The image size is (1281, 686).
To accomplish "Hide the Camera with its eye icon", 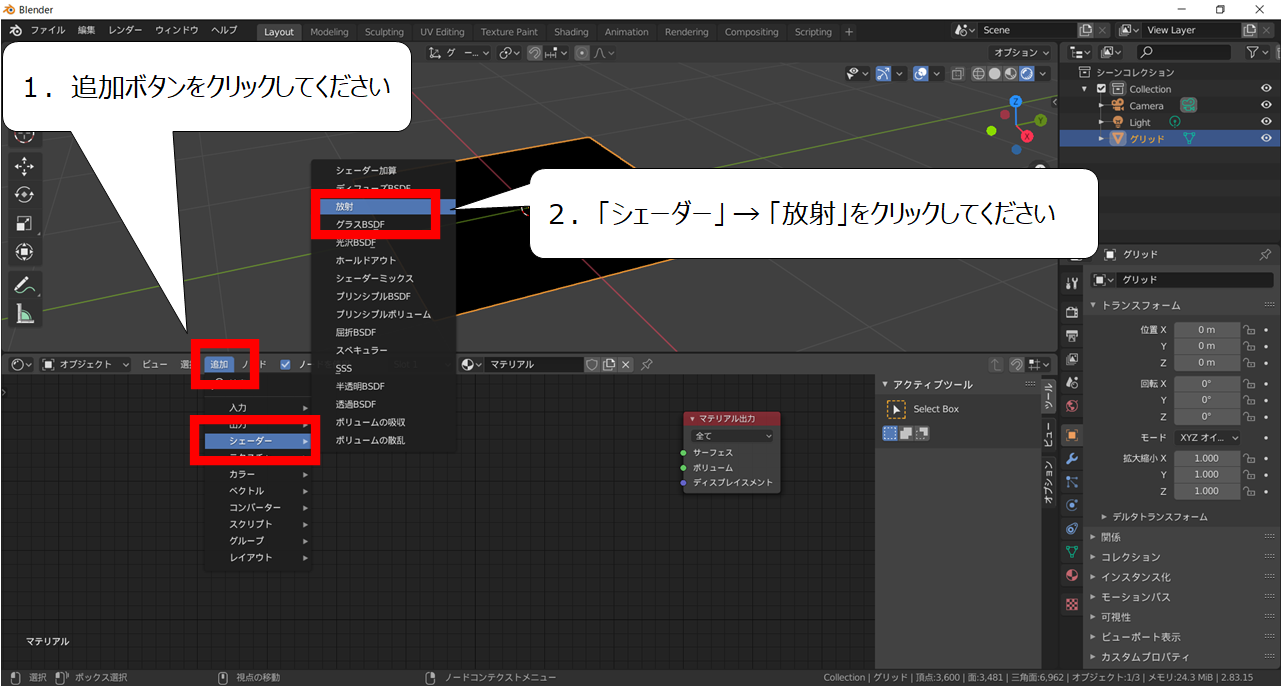I will [1266, 105].
